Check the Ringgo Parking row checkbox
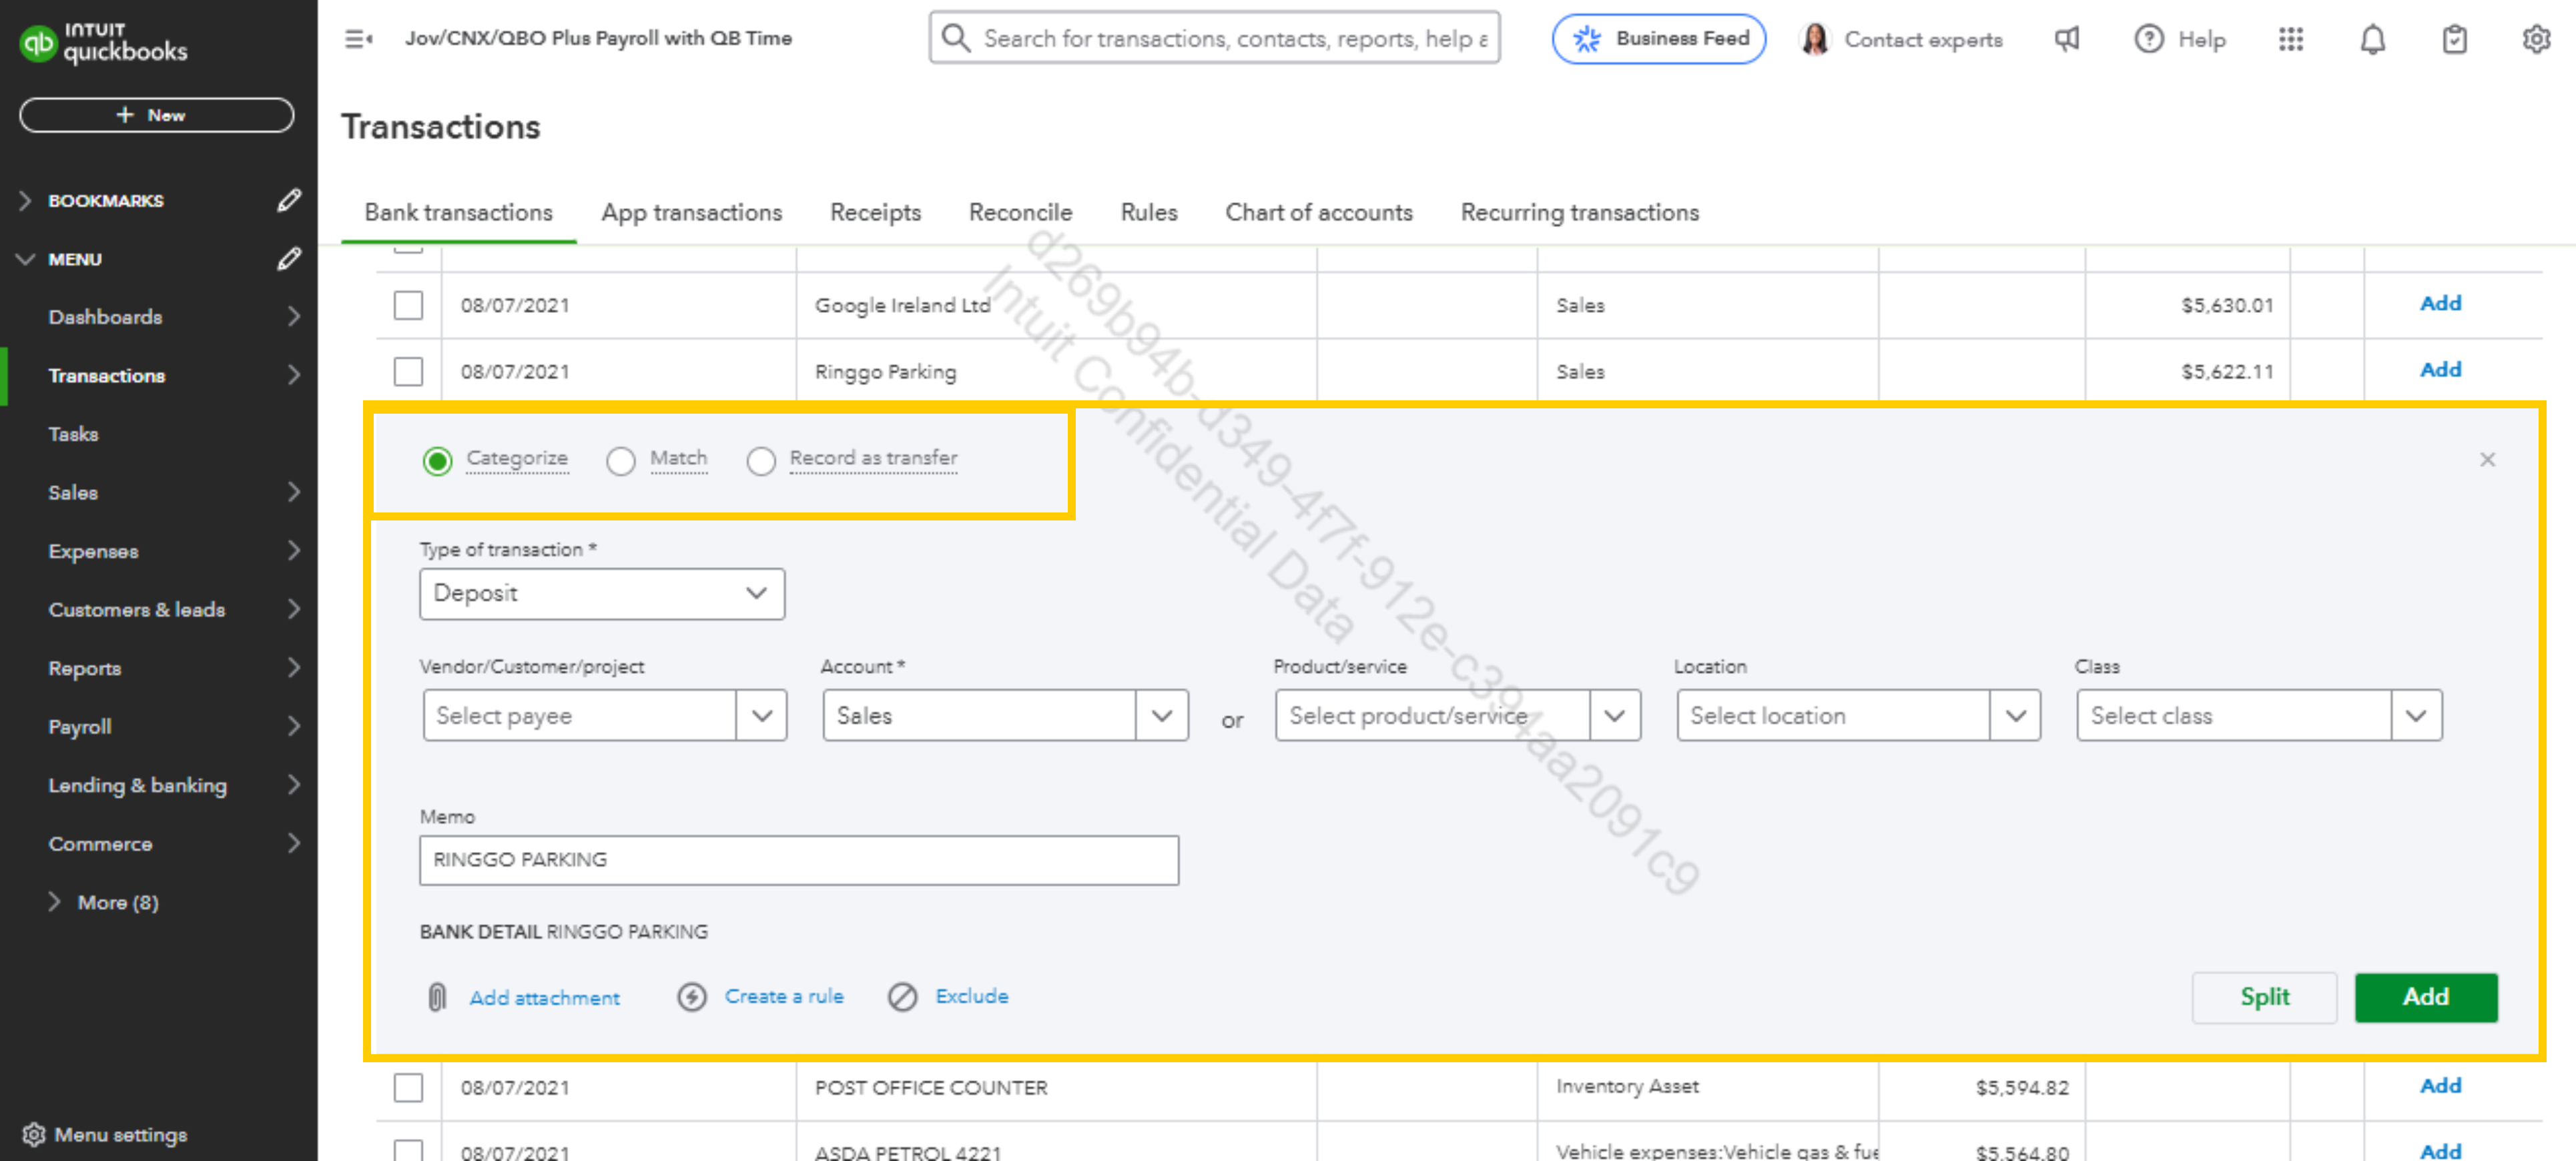This screenshot has height=1161, width=2576. tap(408, 371)
